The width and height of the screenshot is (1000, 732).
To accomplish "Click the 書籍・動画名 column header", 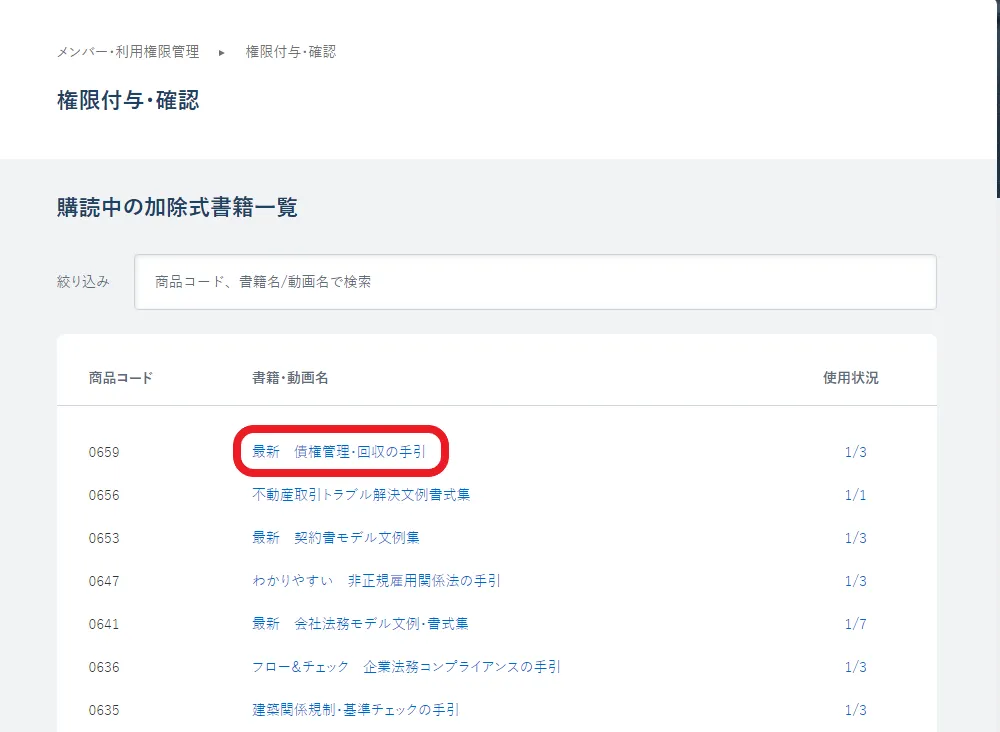I will [290, 378].
